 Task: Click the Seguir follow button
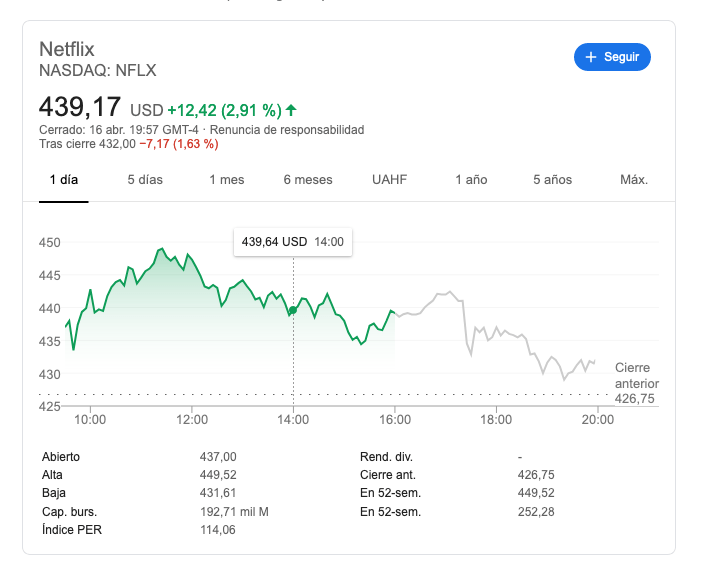(612, 57)
